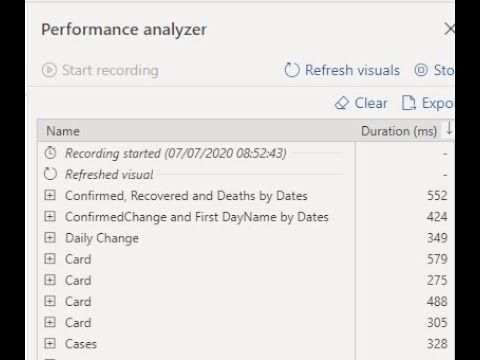Click the clock icon beside Recording started
This screenshot has width=480, height=360.
point(50,153)
